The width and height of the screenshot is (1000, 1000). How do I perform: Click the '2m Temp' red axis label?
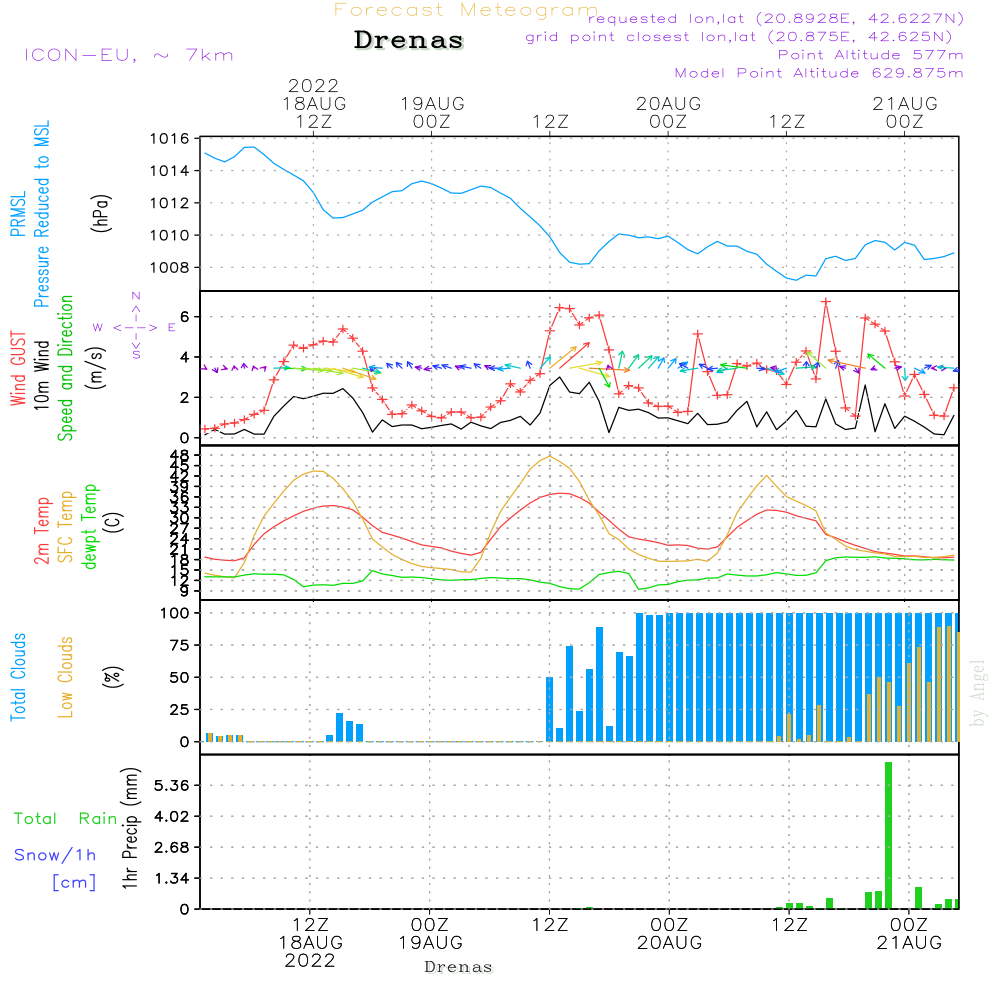[x=41, y=531]
